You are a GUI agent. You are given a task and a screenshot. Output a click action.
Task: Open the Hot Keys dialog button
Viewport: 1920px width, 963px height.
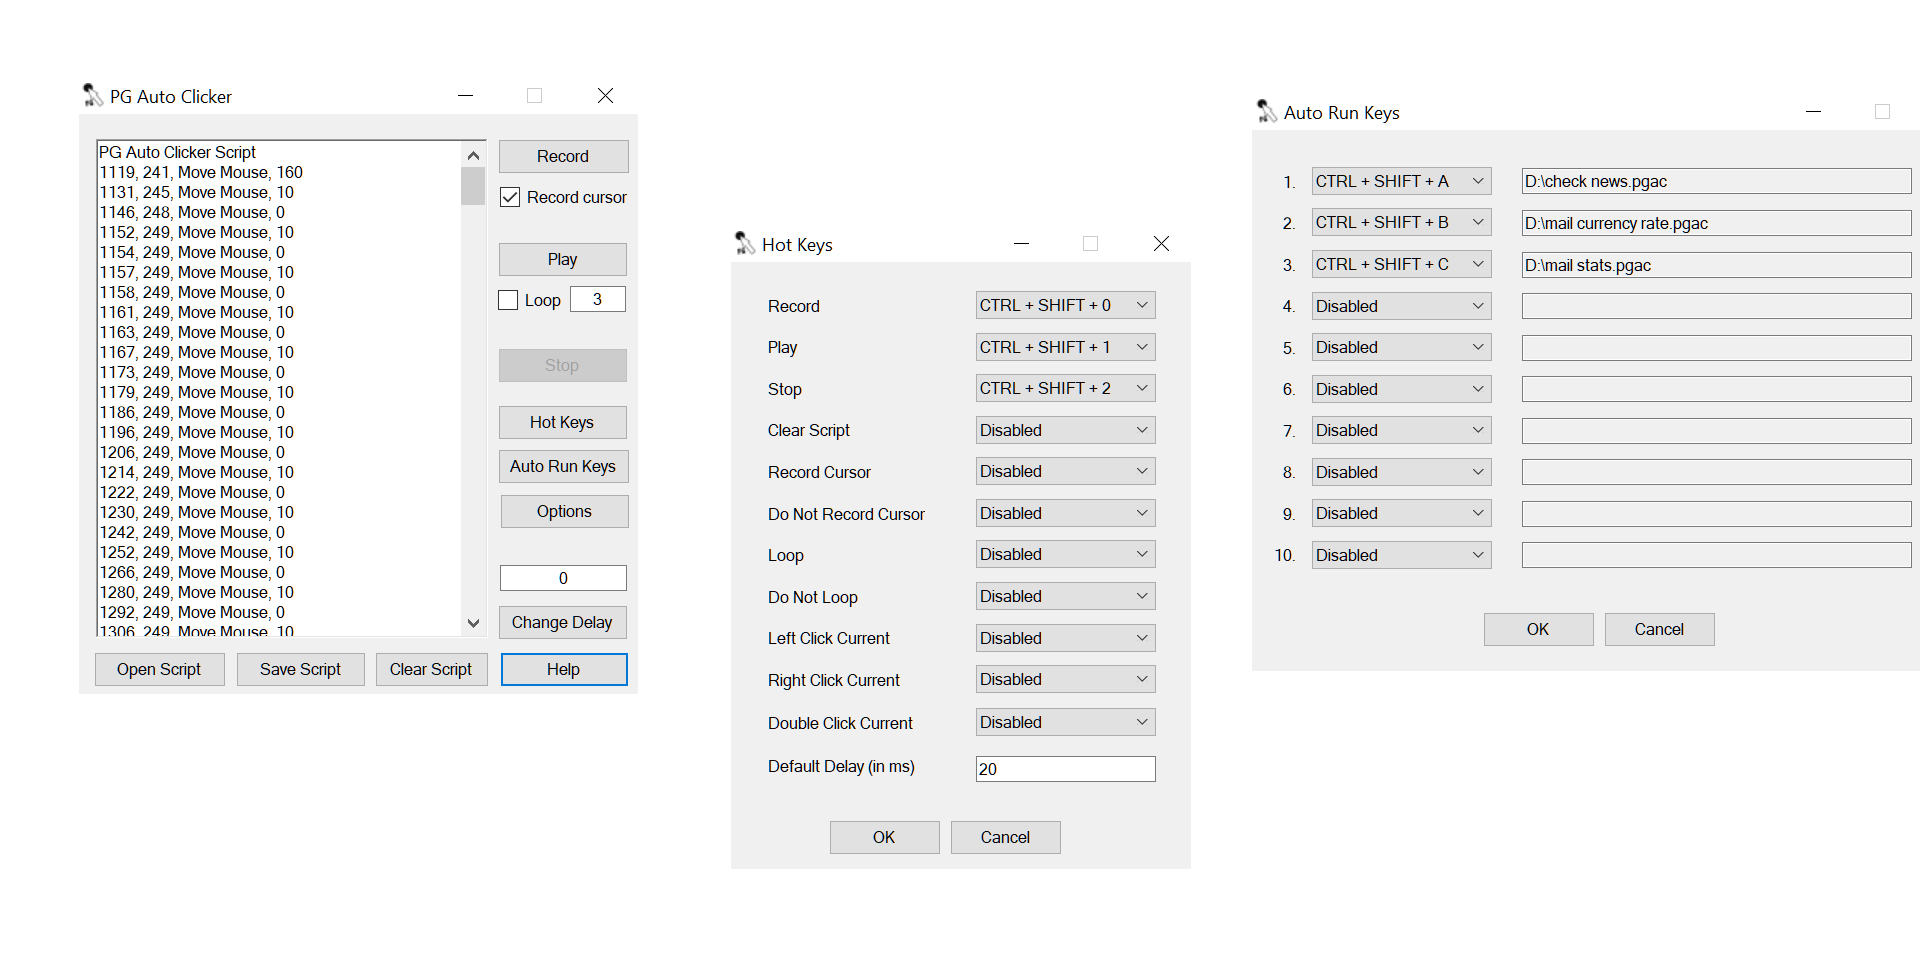563,422
